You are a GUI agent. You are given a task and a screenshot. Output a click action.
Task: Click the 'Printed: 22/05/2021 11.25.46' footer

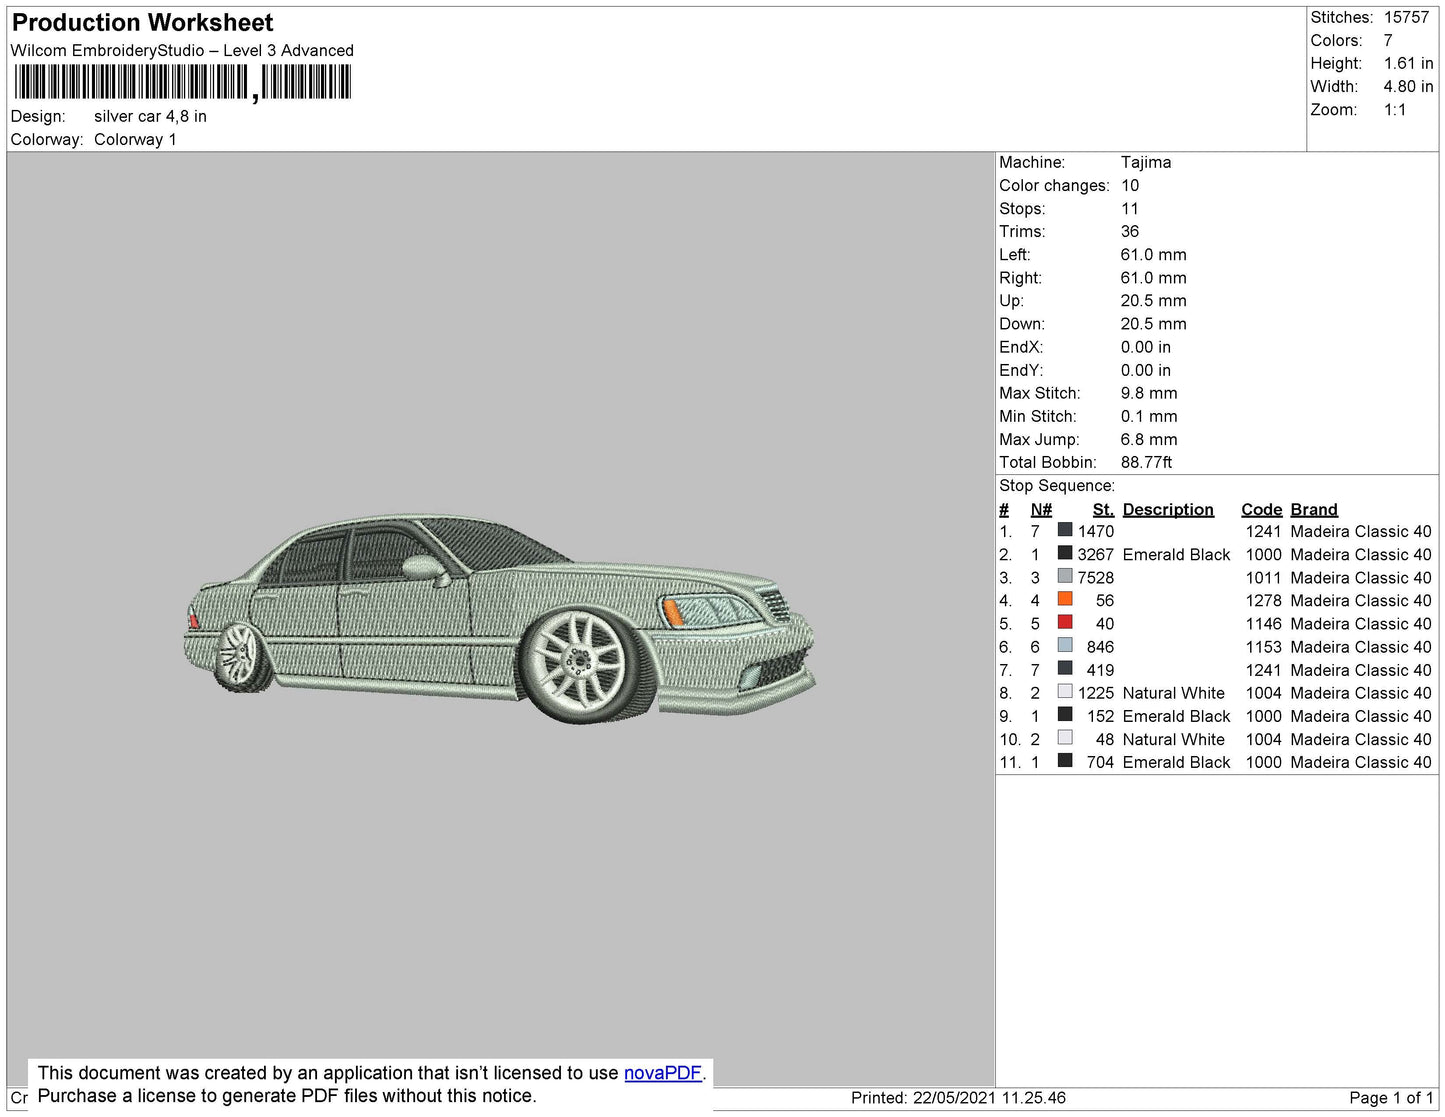(x=958, y=1098)
